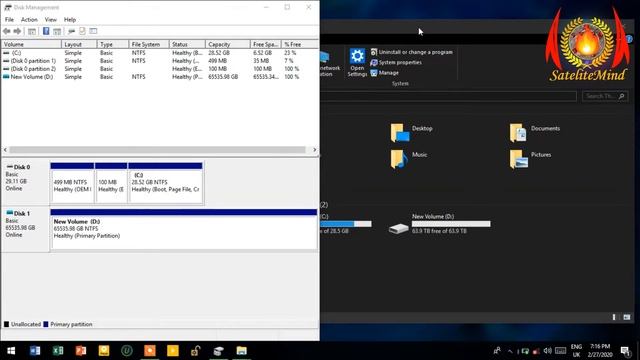
Task: Click the green circular U taskbar icon
Action: tap(127, 351)
